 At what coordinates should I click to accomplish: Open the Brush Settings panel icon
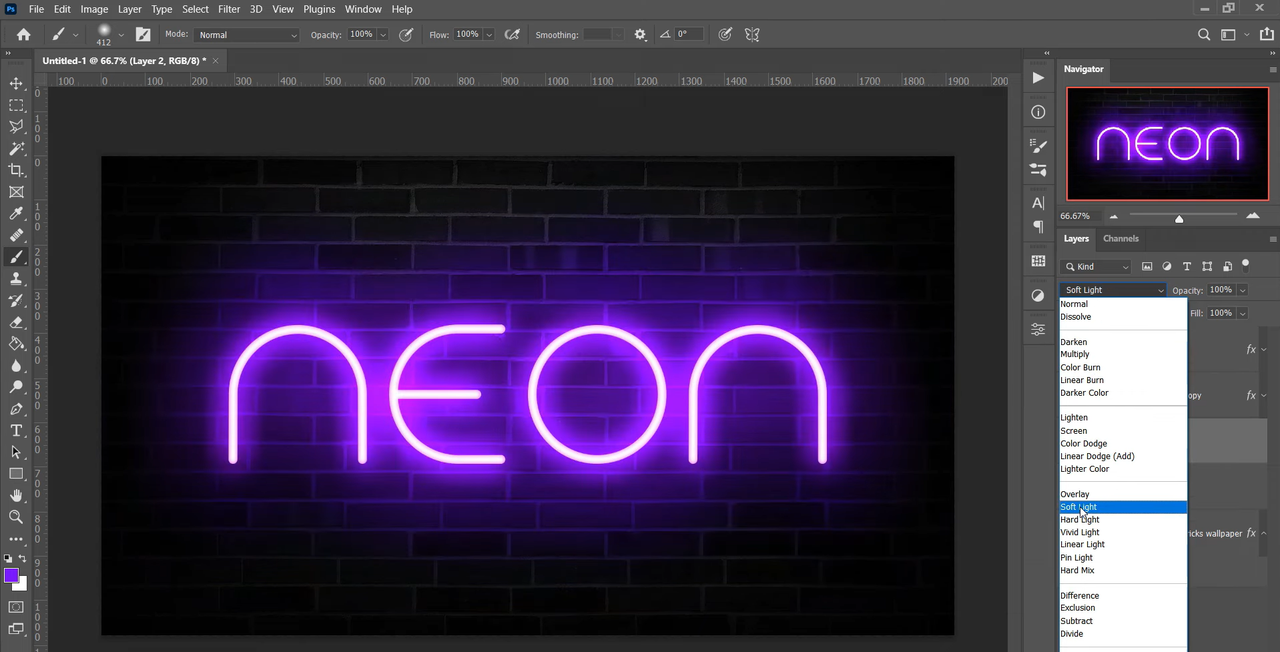click(x=1038, y=145)
